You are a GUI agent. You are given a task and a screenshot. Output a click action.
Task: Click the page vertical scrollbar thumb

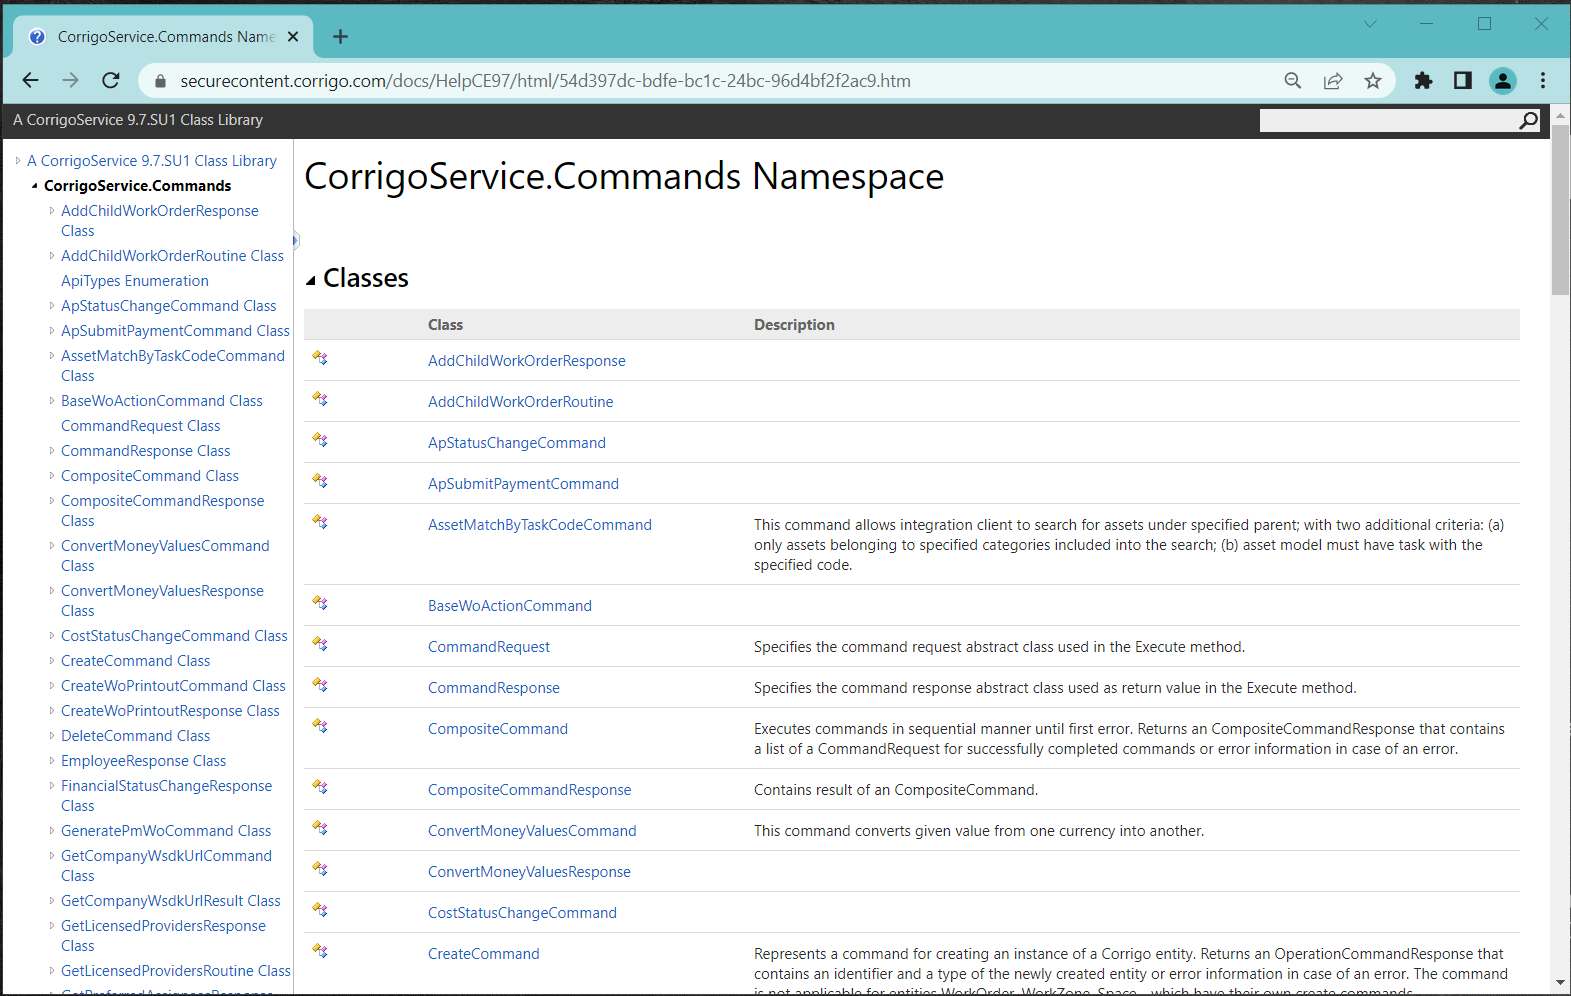pyautogui.click(x=1560, y=210)
